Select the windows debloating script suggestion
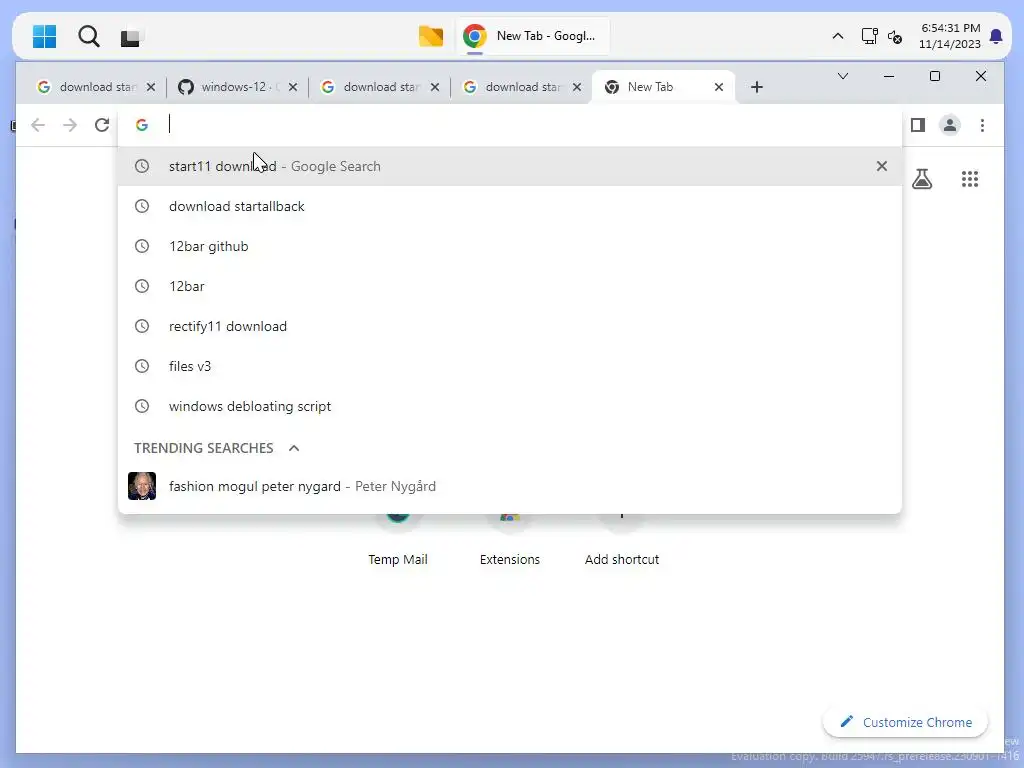Image resolution: width=1024 pixels, height=768 pixels. [x=509, y=406]
